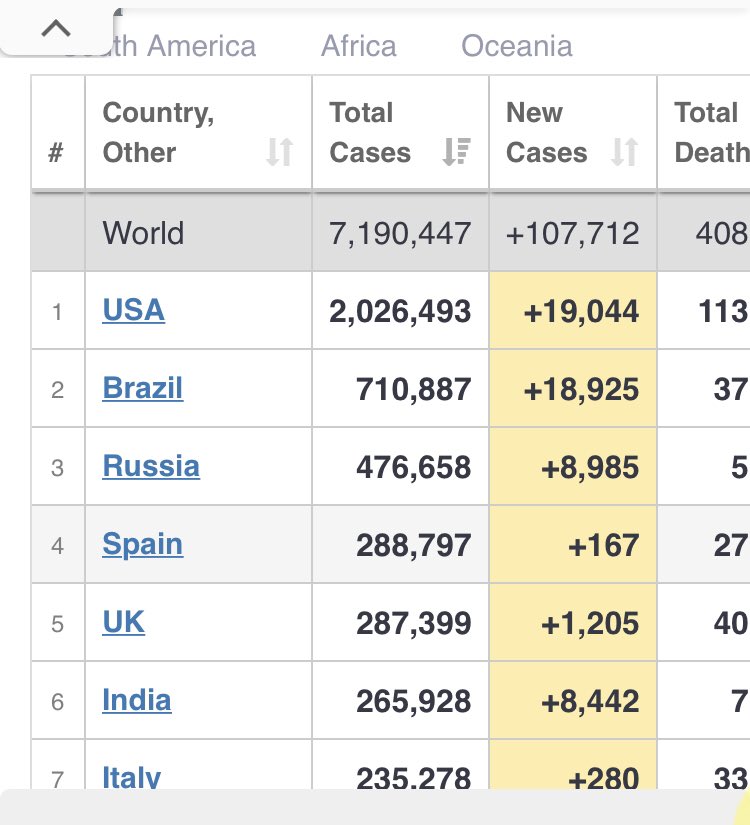The height and width of the screenshot is (825, 750).
Task: Open the Italy country link
Action: [x=132, y=777]
